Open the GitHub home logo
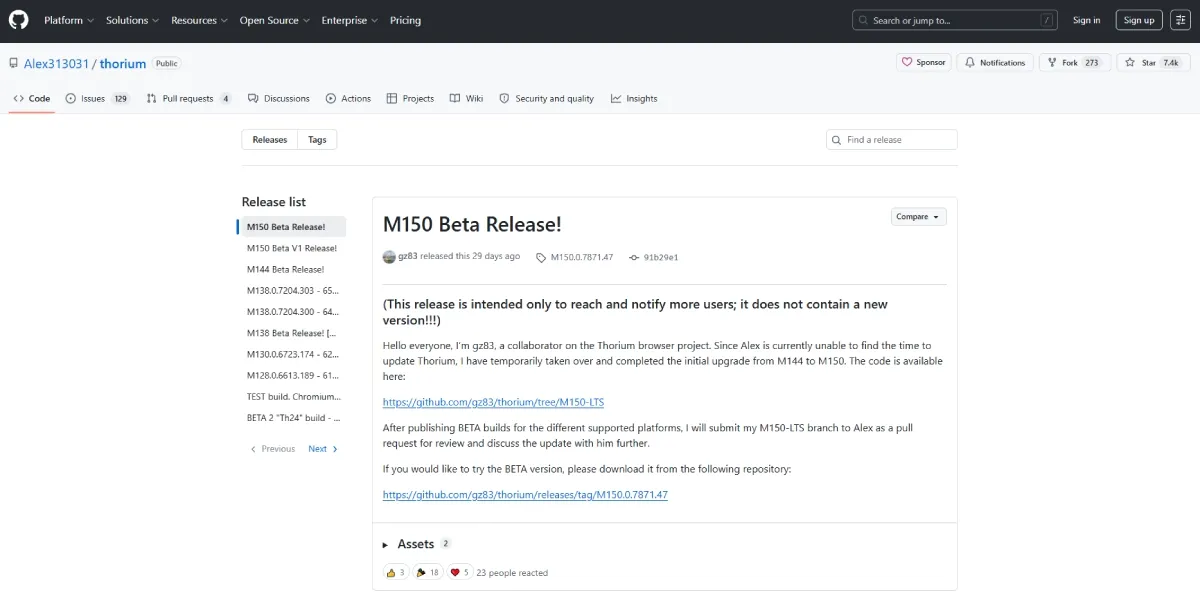Screen dimensions: 1200x592 pyautogui.click(x=20, y=20)
